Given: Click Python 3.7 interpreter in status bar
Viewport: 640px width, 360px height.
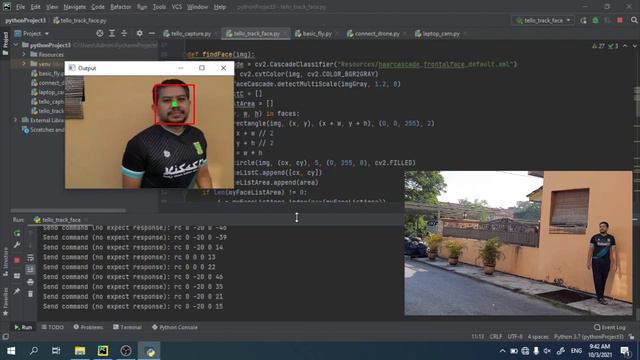Looking at the screenshot, I should pos(588,337).
